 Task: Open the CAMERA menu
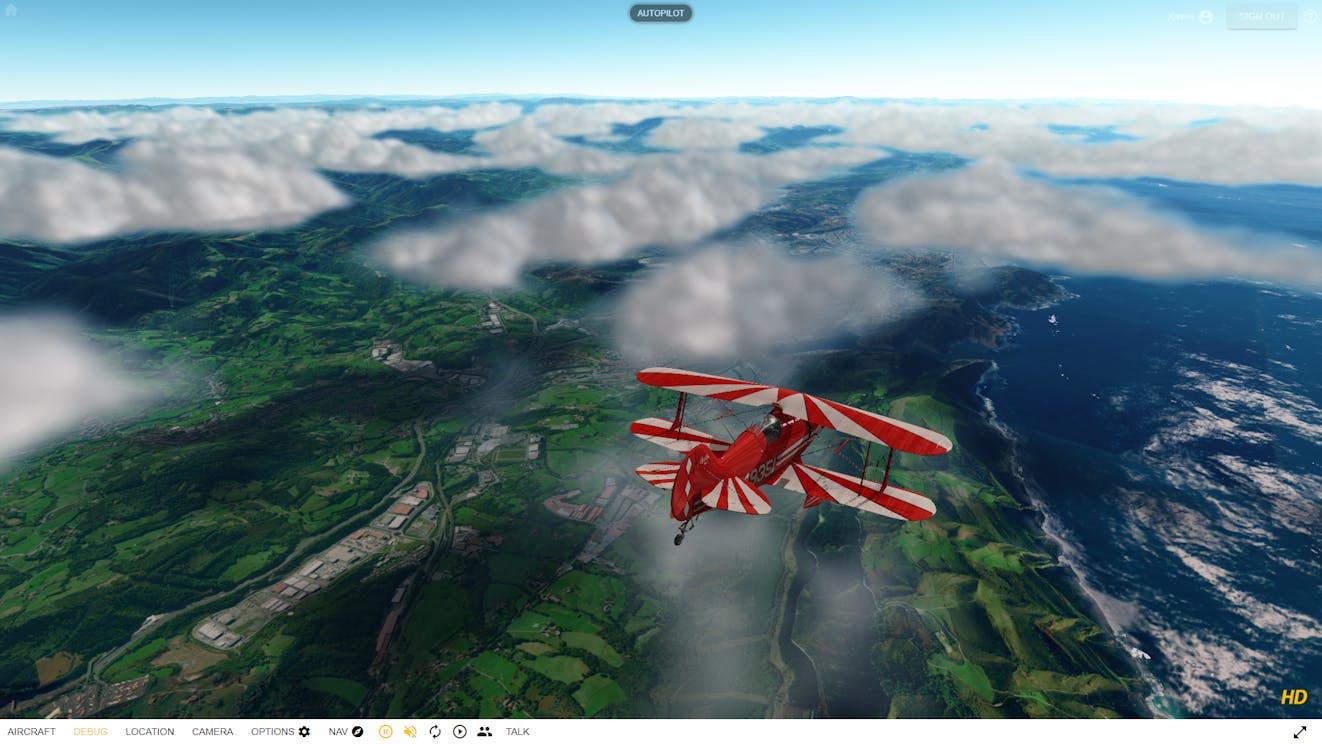click(x=212, y=731)
